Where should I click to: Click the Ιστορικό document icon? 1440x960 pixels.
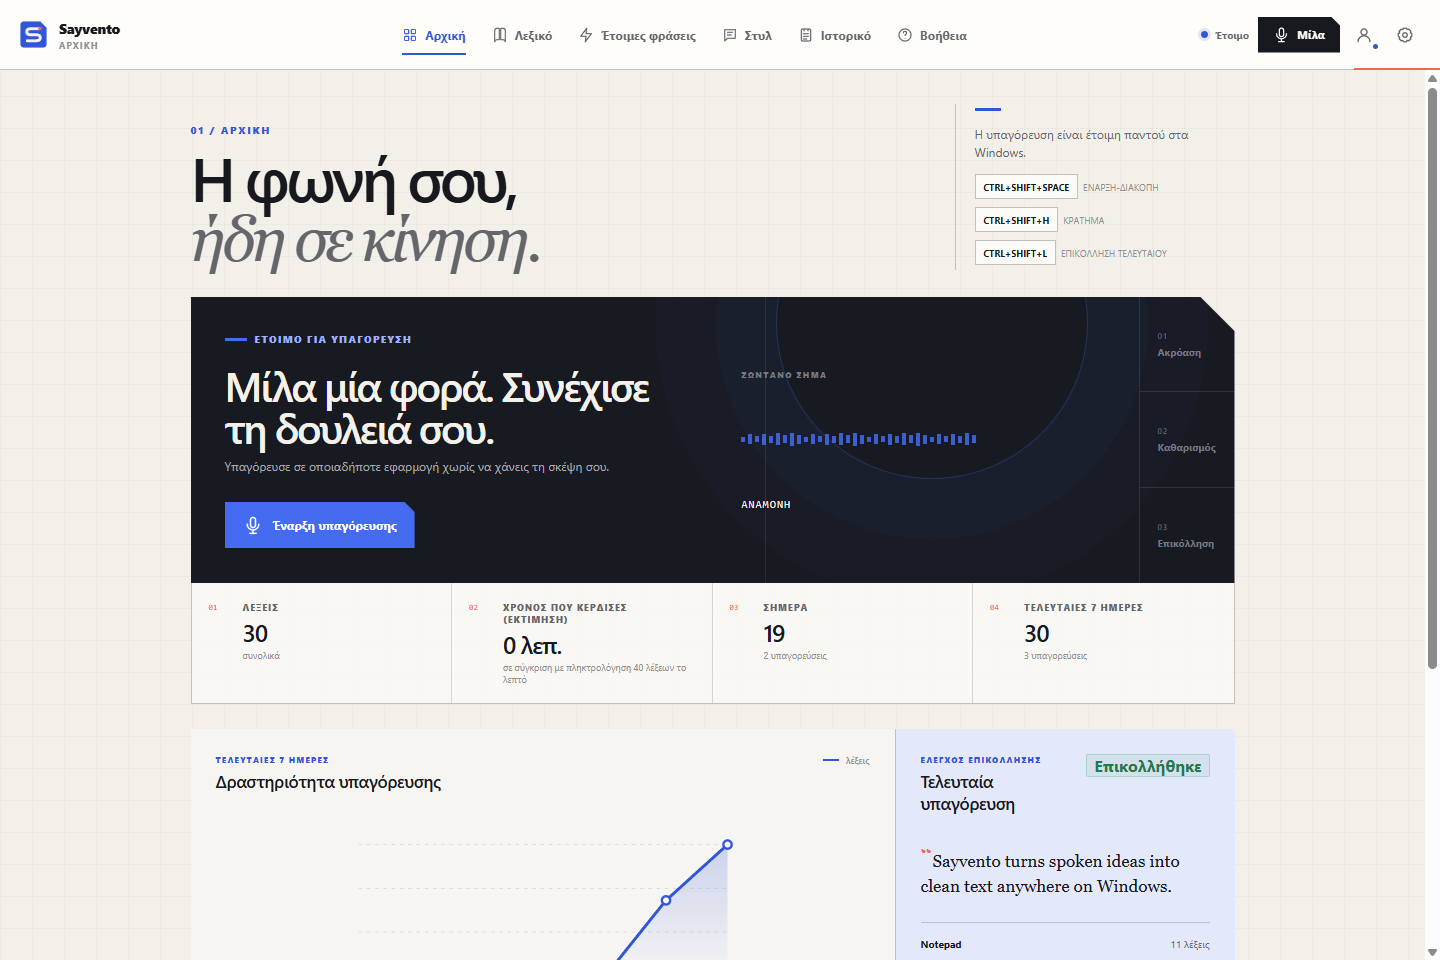(806, 35)
